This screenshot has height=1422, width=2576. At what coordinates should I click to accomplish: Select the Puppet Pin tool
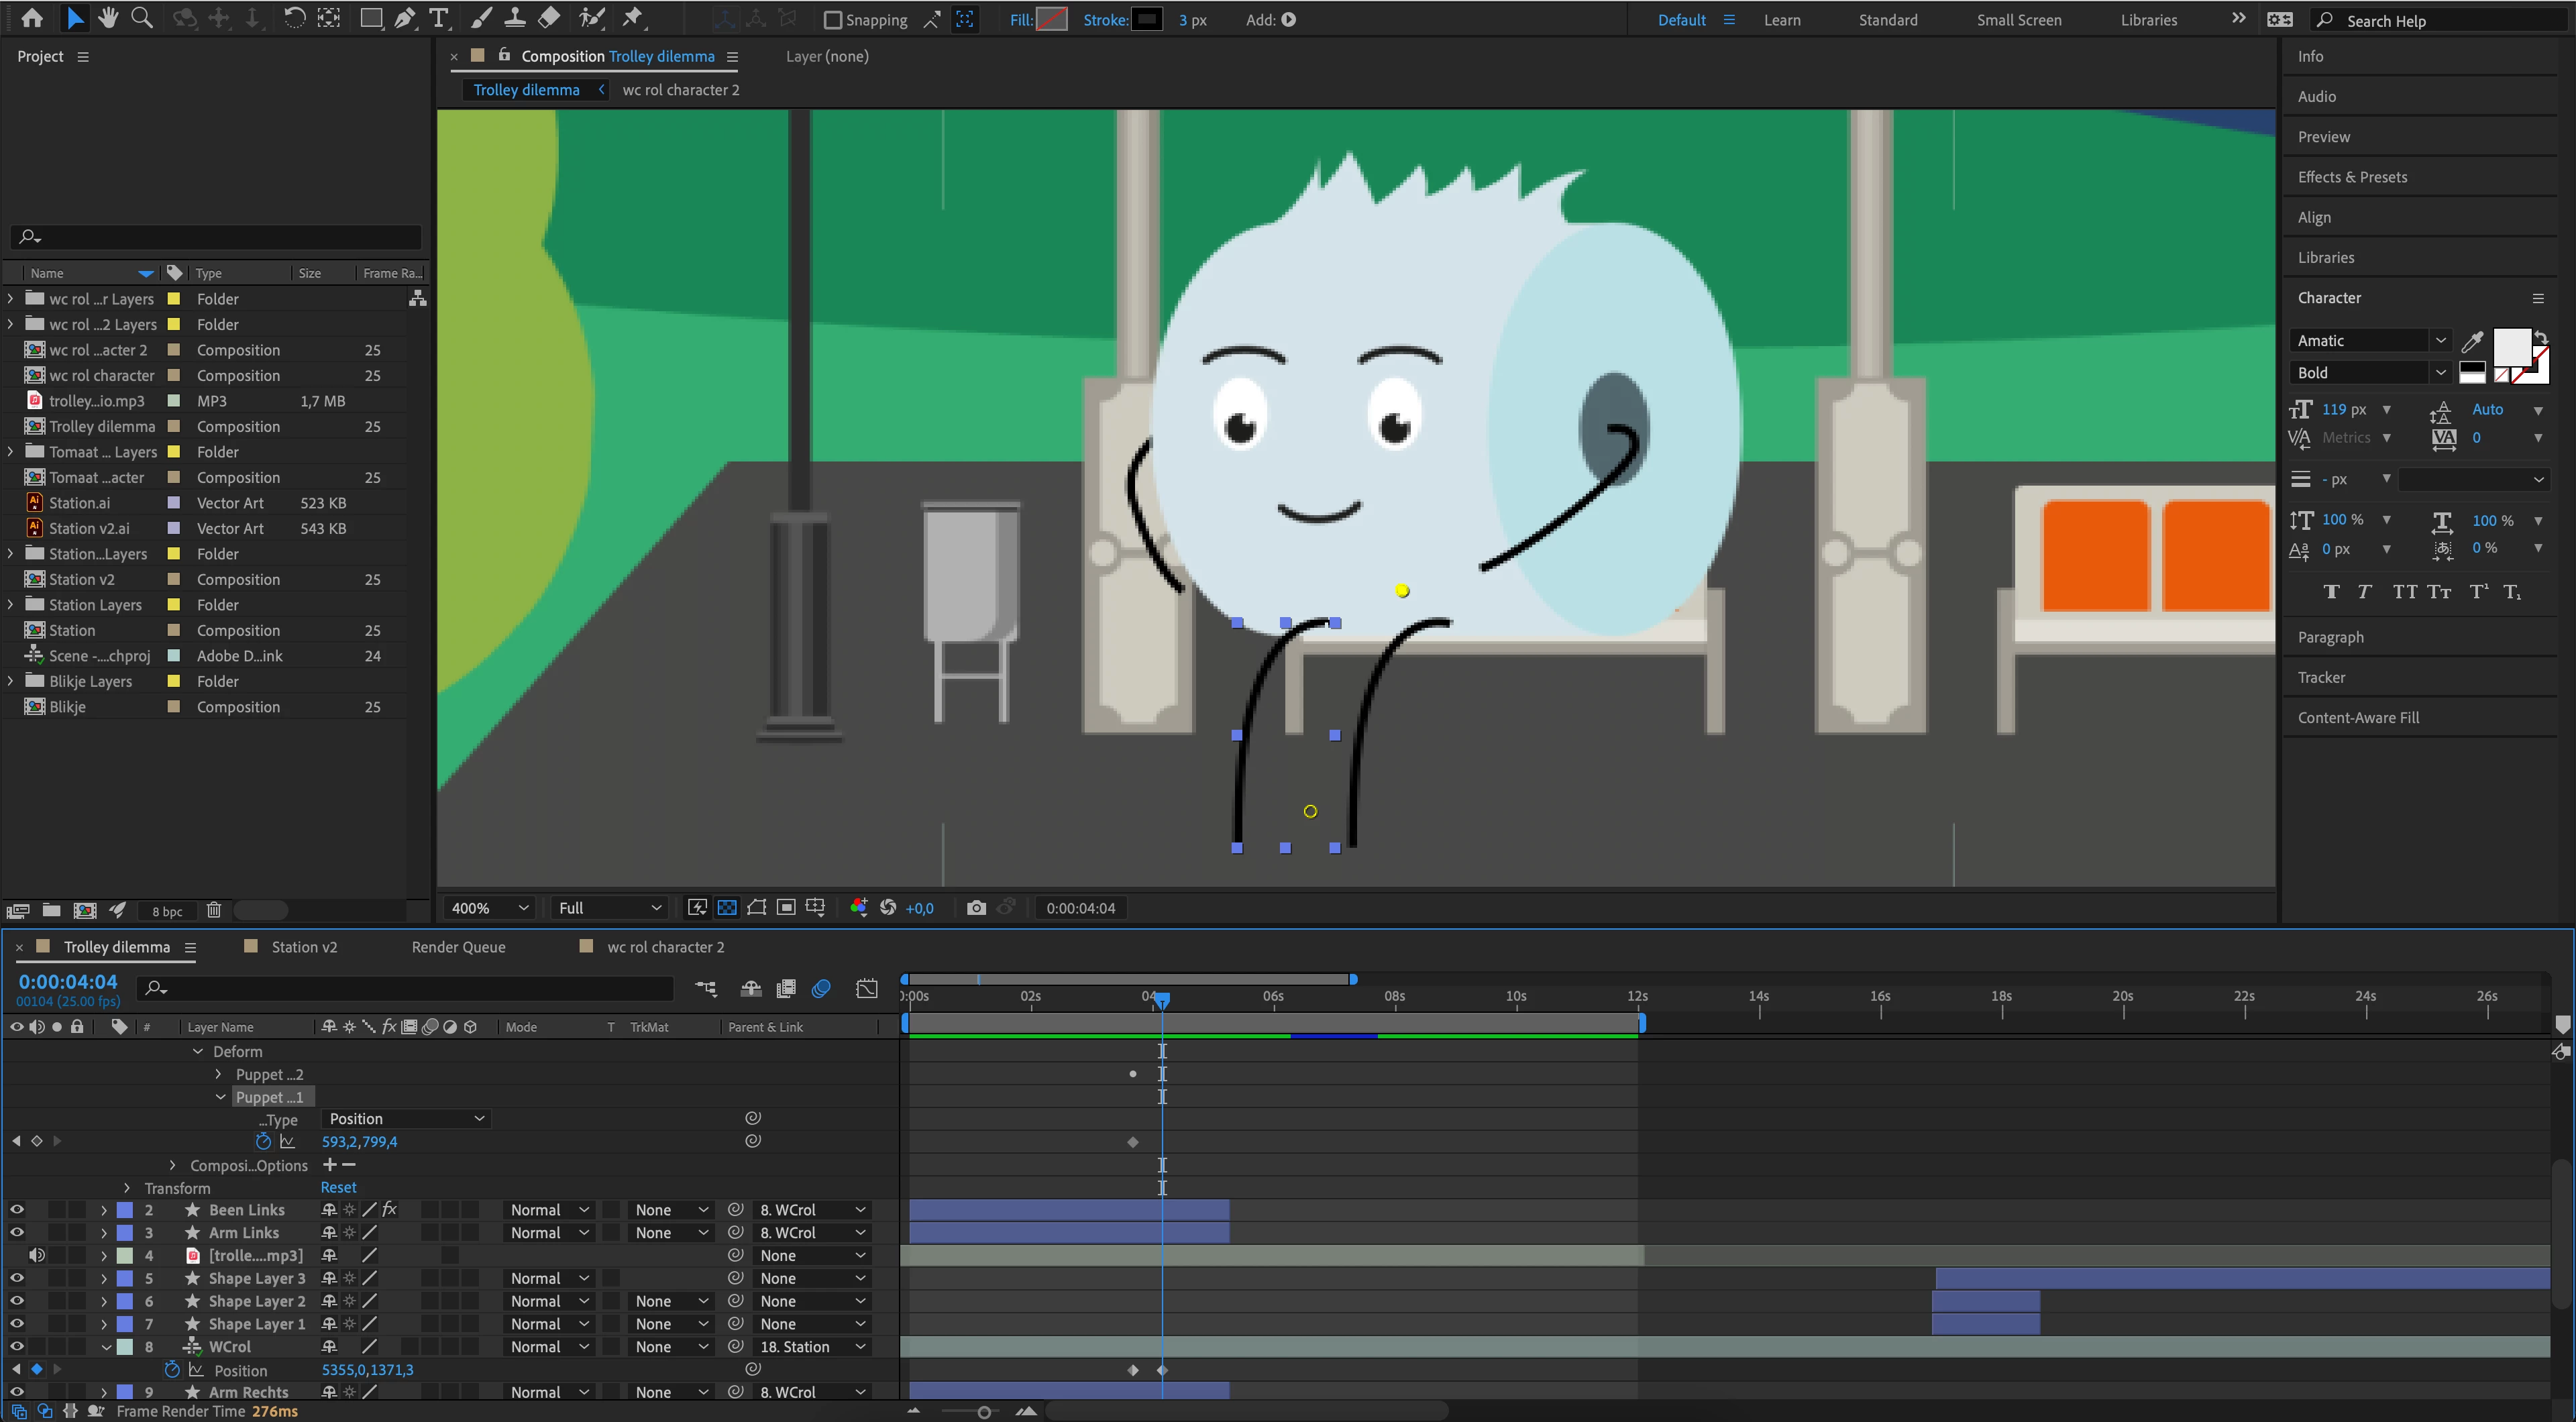[632, 18]
